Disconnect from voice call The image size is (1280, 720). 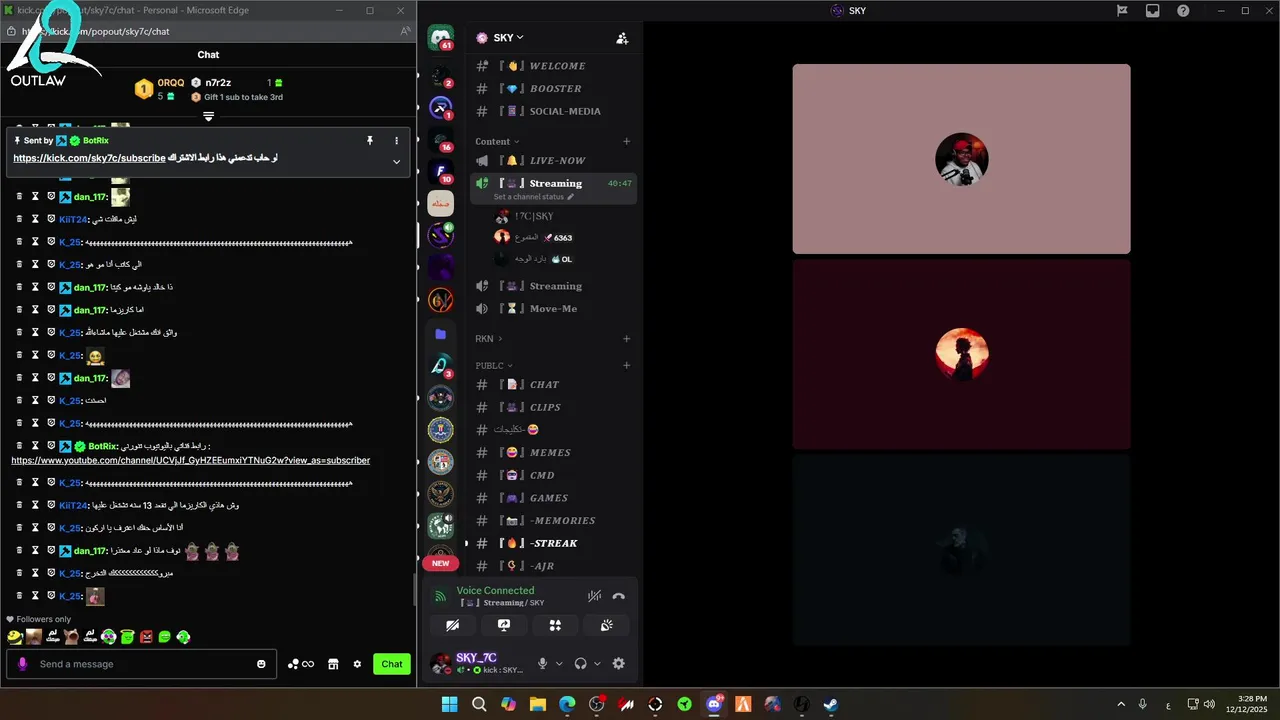point(619,596)
